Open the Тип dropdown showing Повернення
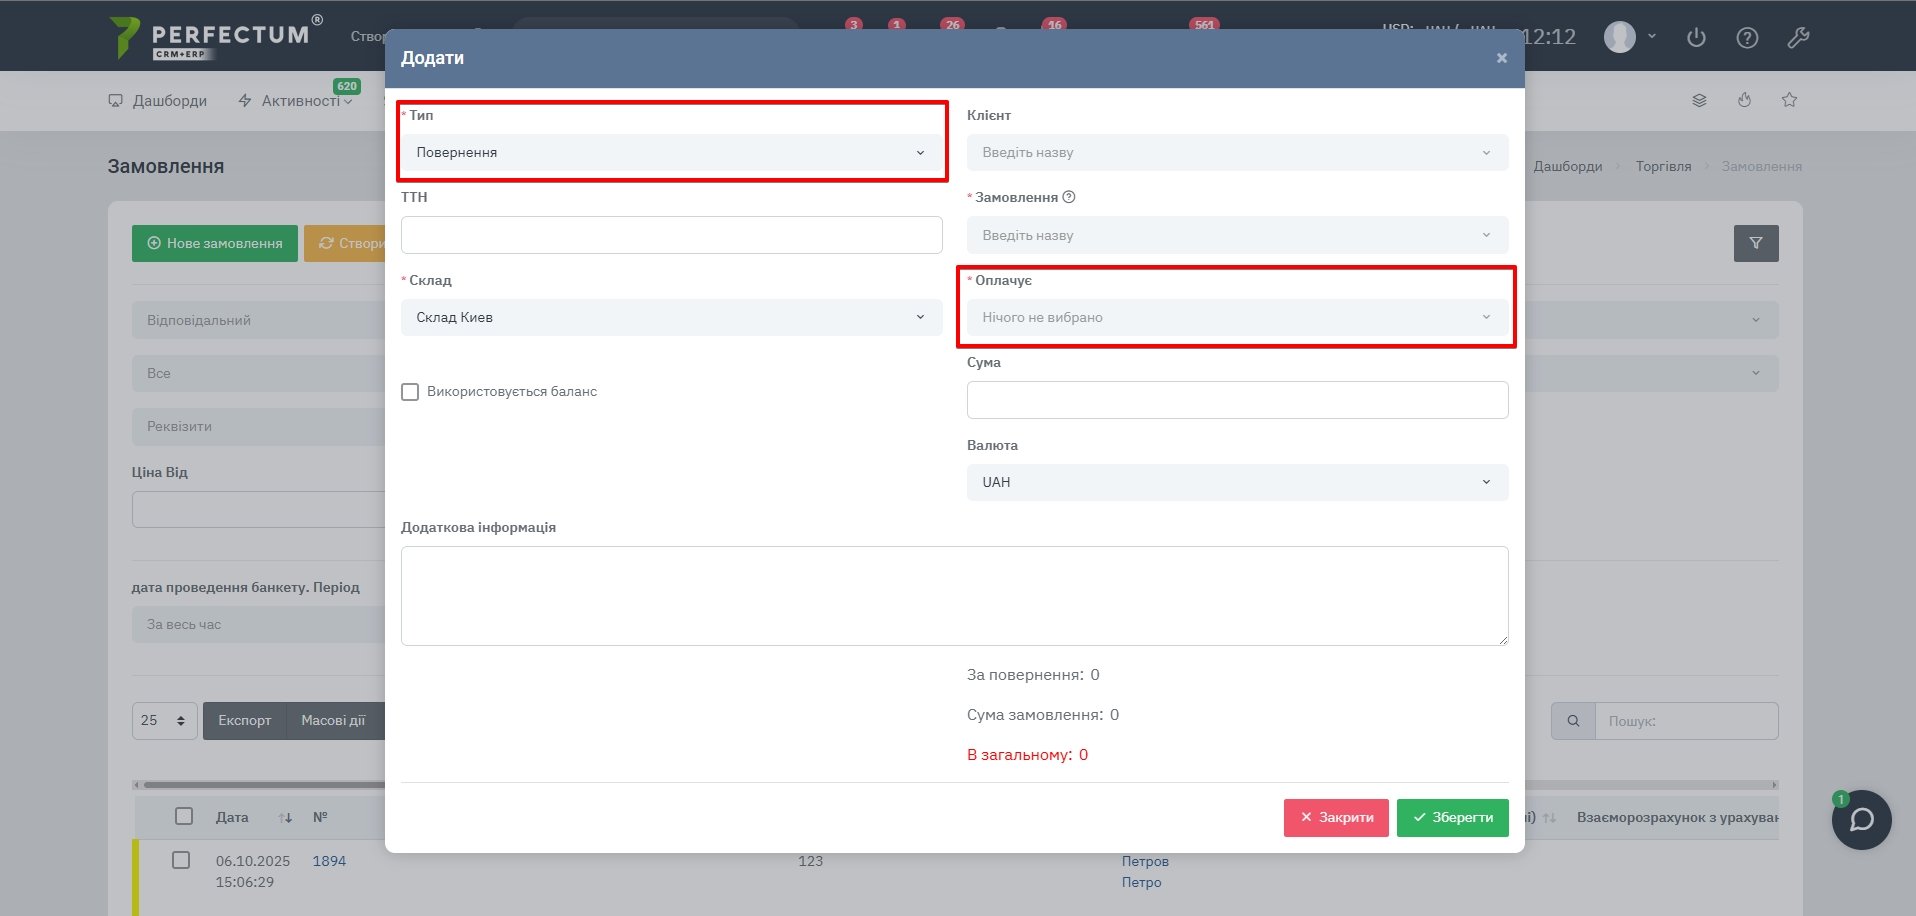 (x=670, y=153)
